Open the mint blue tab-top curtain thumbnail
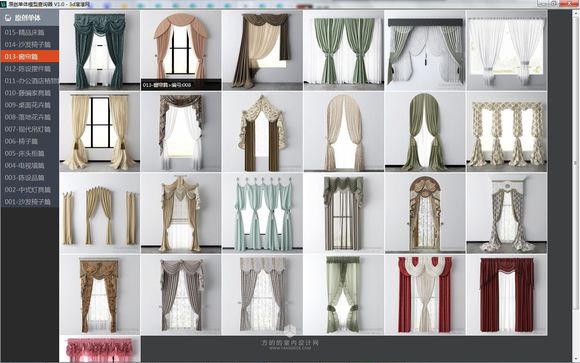 (262, 213)
